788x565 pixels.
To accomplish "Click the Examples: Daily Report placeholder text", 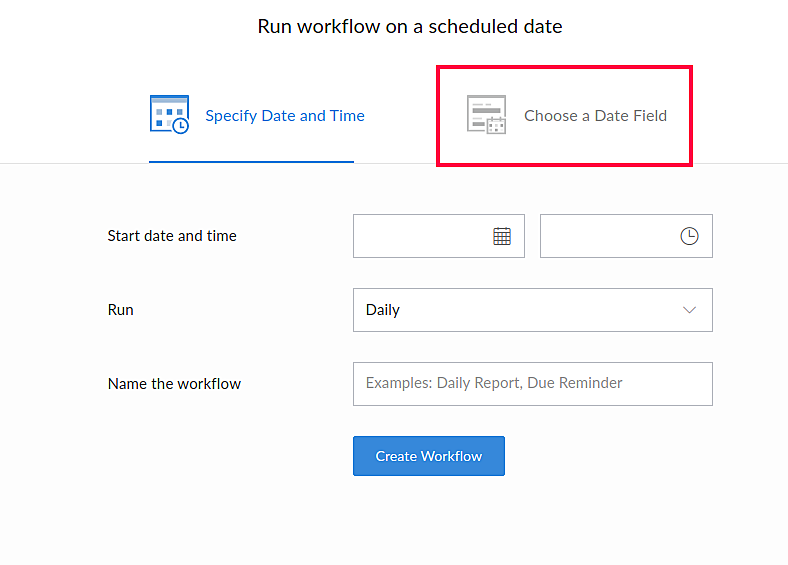I will pyautogui.click(x=494, y=383).
